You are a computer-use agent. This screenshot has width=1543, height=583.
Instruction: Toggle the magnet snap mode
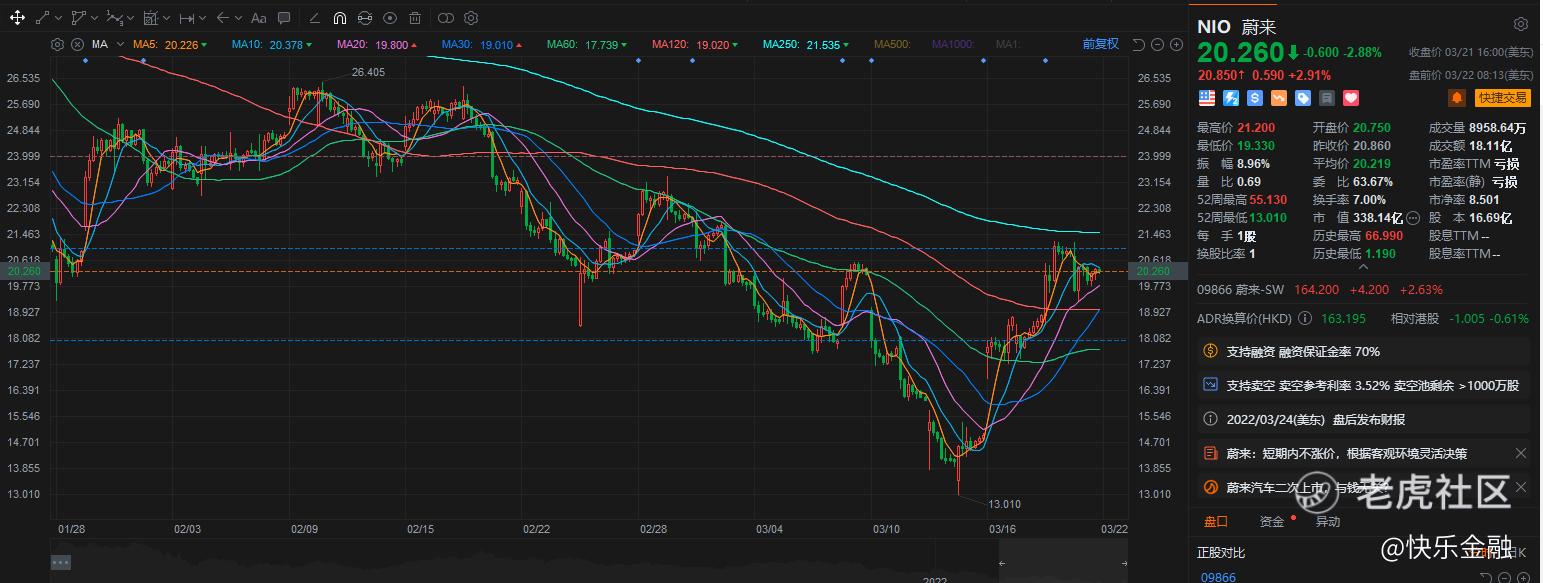point(340,18)
